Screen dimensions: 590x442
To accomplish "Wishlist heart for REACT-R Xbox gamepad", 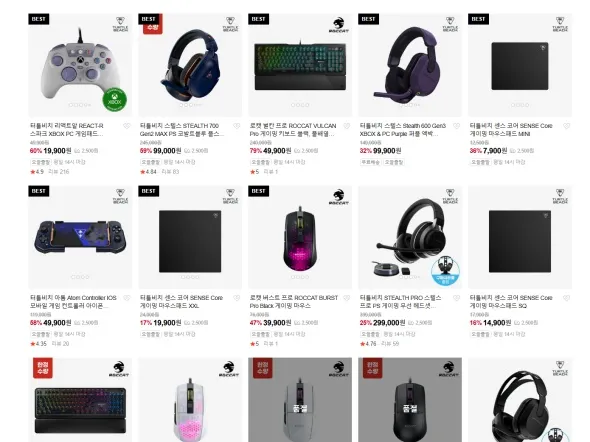I will point(127,126).
